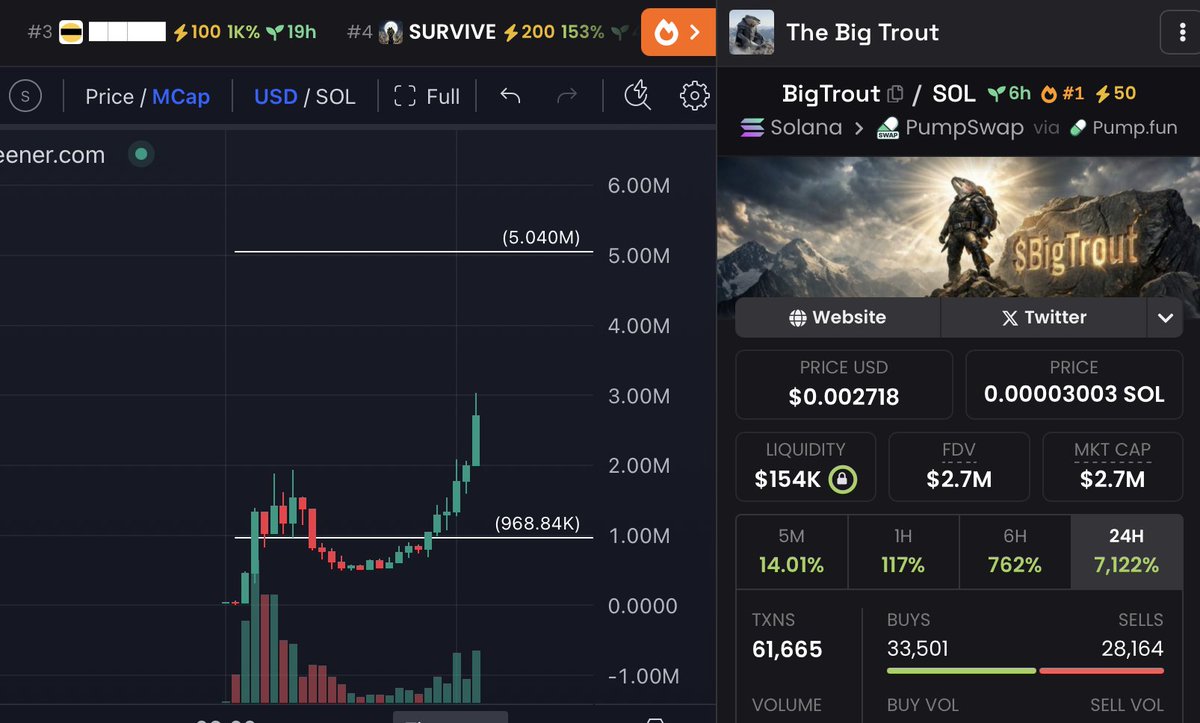Select the 24H timeframe stats tab
The image size is (1200, 723).
tap(1127, 552)
